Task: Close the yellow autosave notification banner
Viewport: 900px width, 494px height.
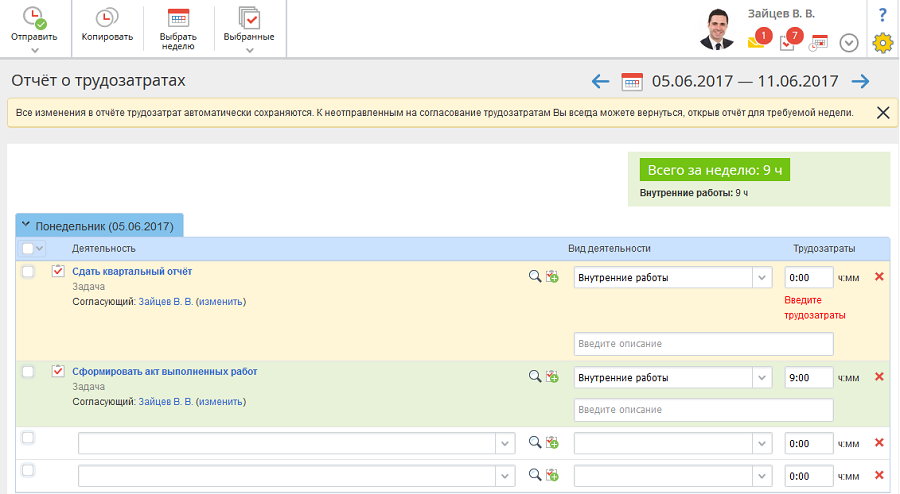Action: tap(883, 113)
